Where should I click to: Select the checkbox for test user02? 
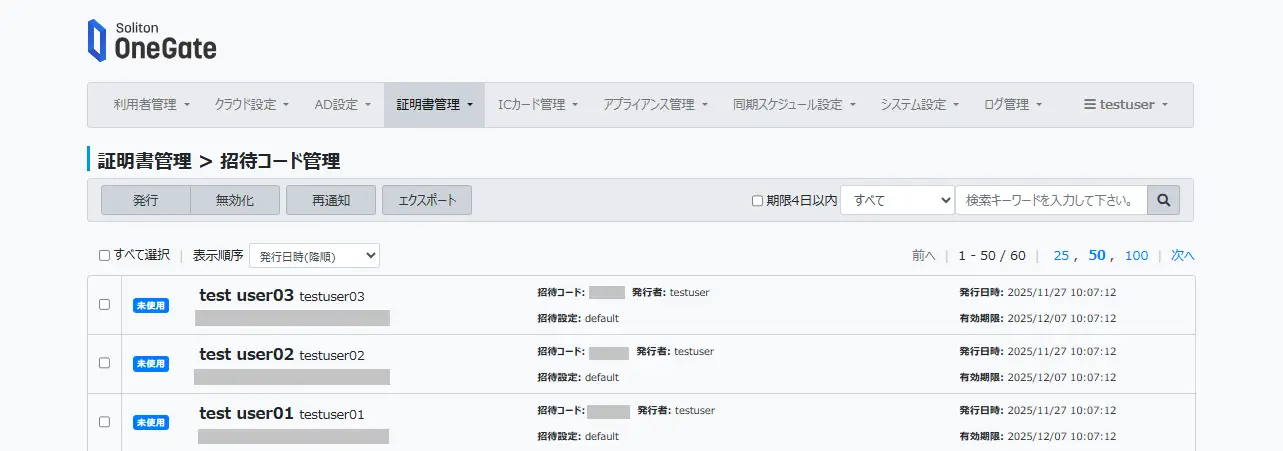(x=104, y=363)
